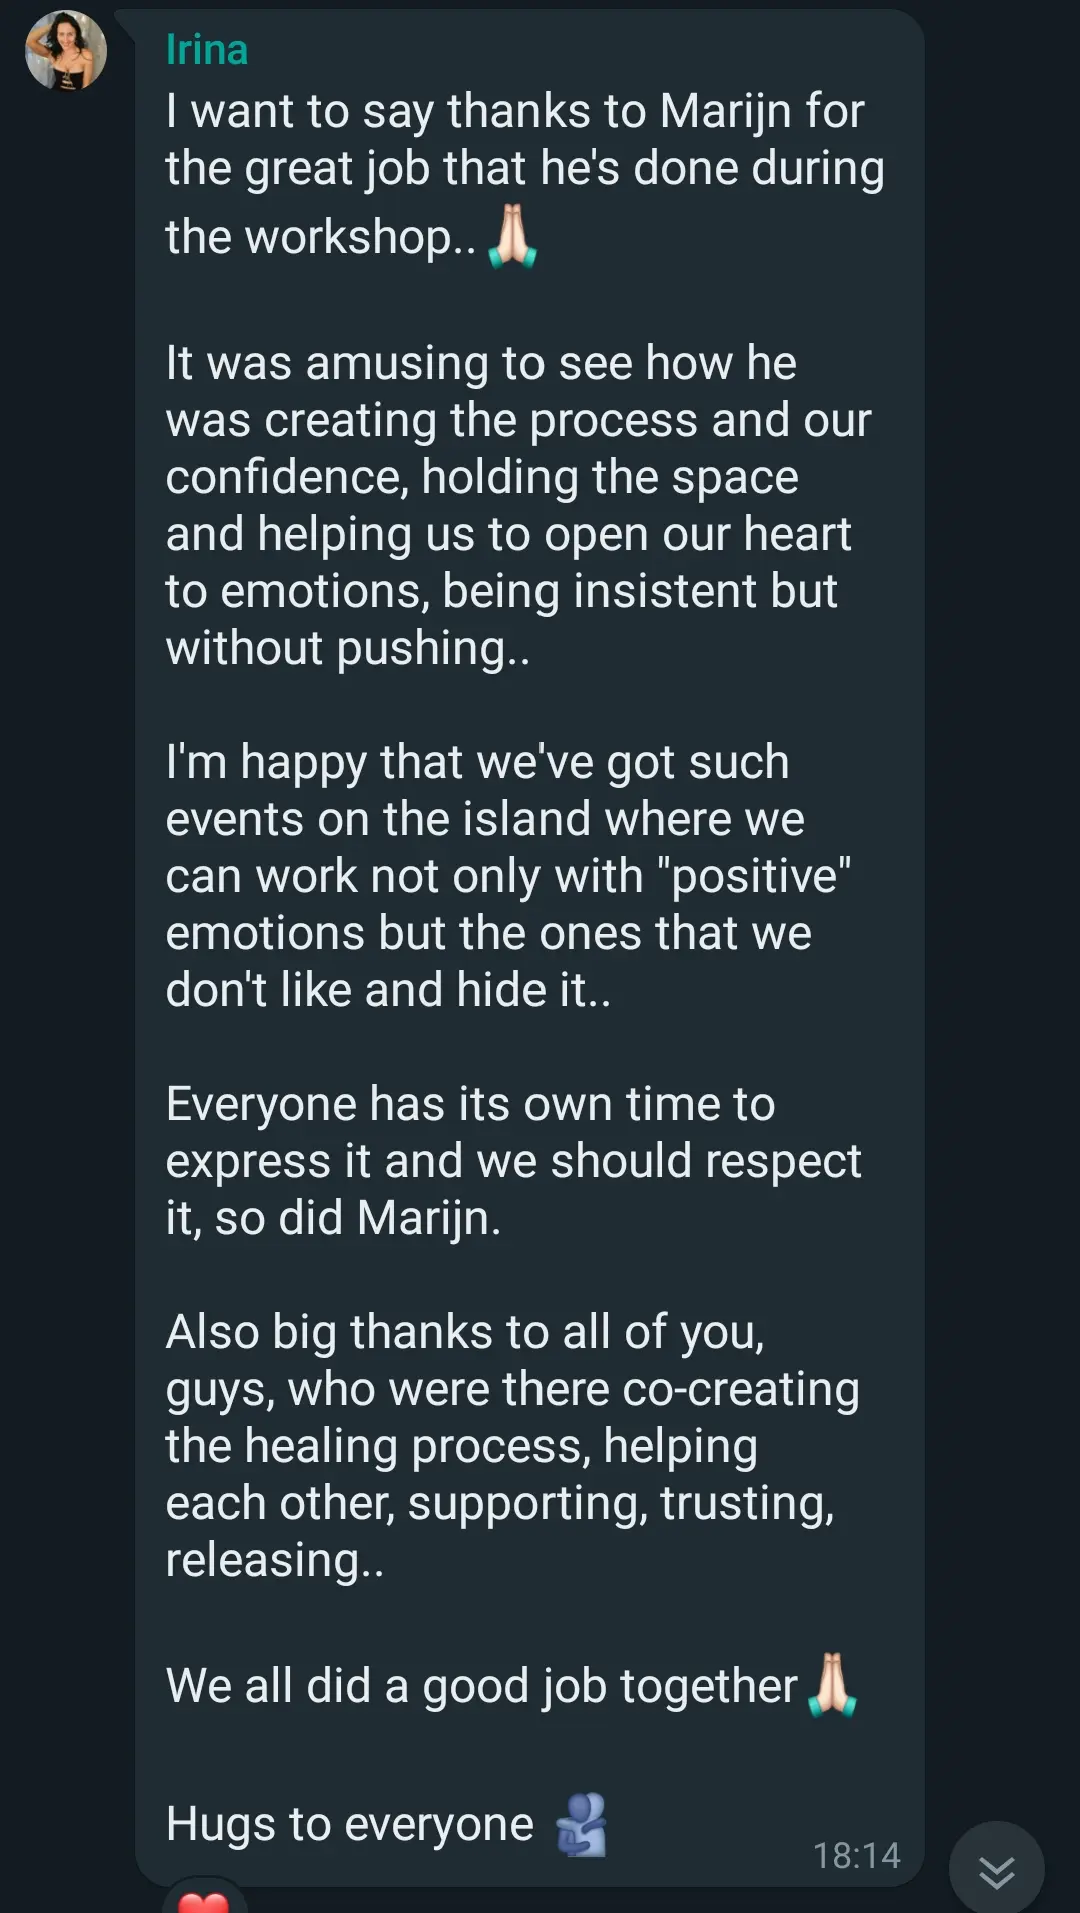Select the "It was amusing to see" line
Image resolution: width=1080 pixels, height=1913 pixels.
coord(481,363)
